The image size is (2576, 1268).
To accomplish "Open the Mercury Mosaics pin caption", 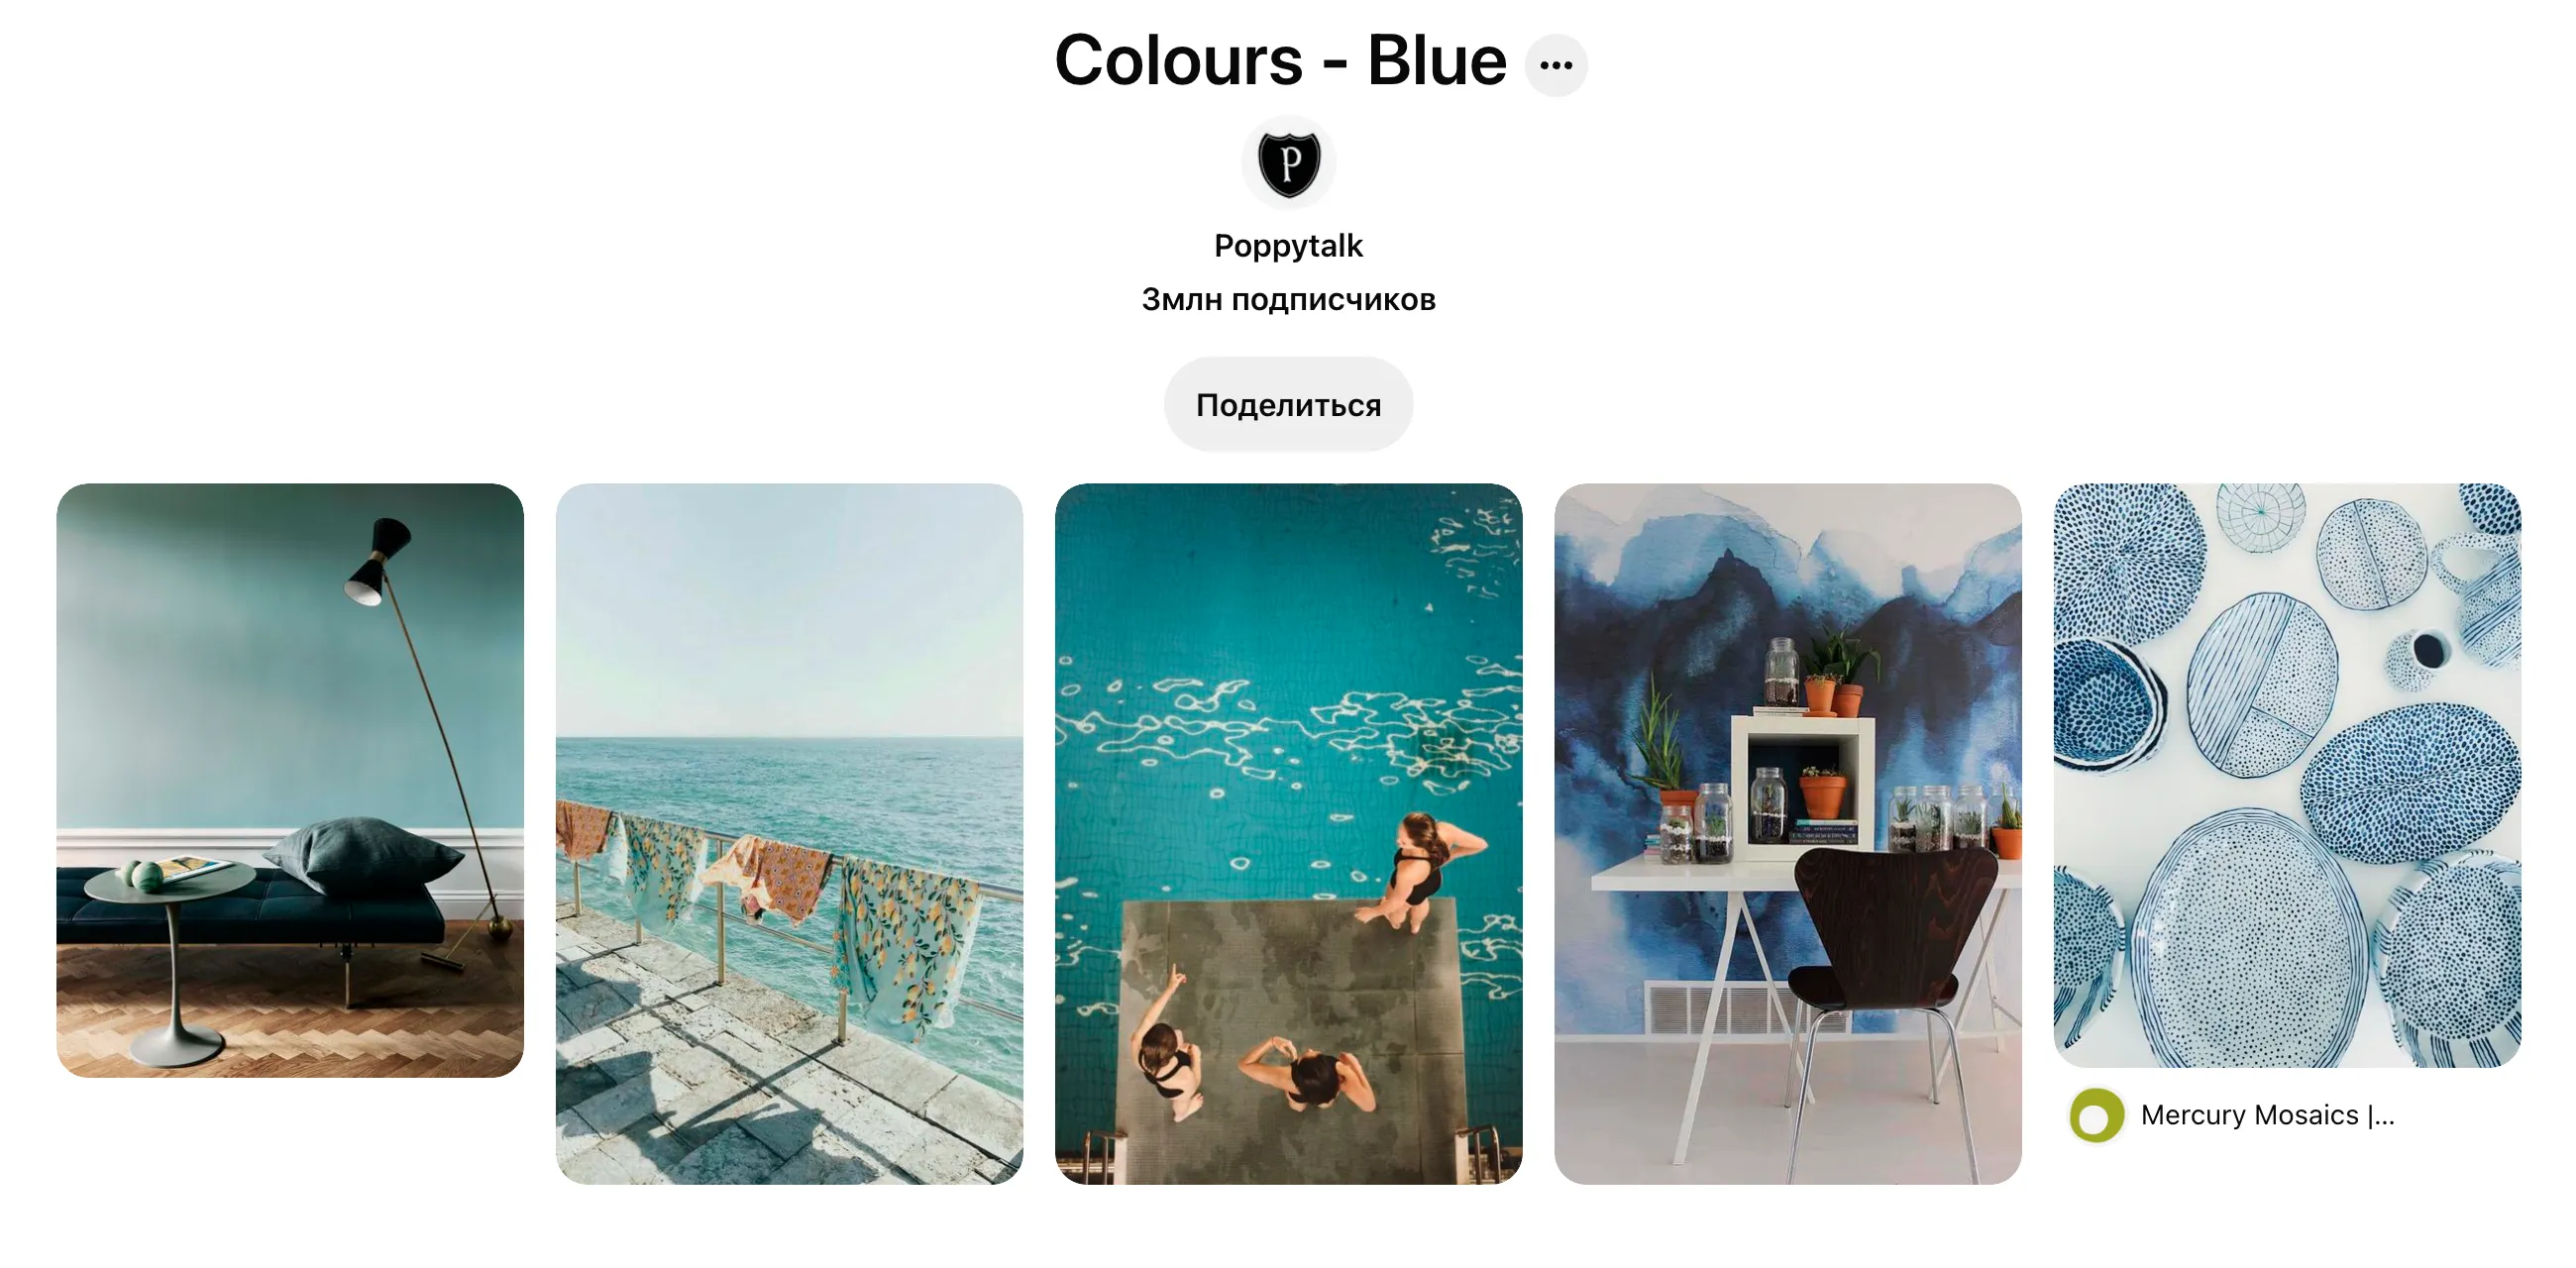I will click(x=2267, y=1115).
